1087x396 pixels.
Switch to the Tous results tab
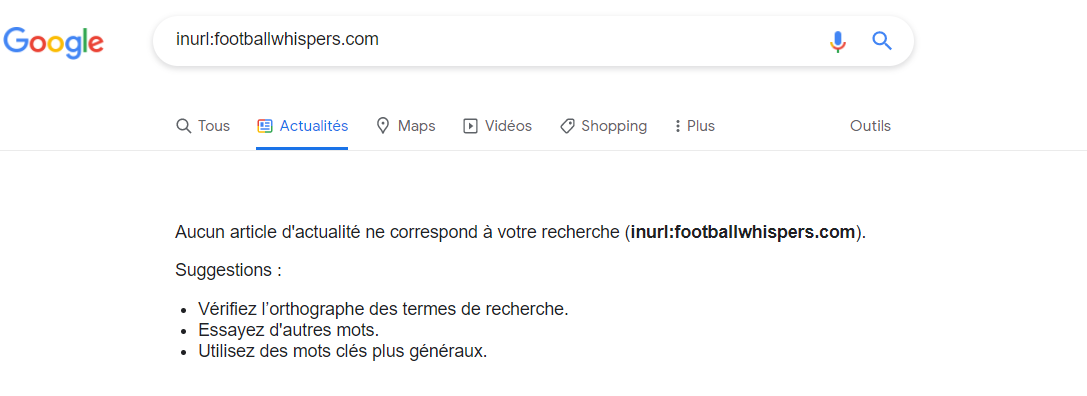203,126
